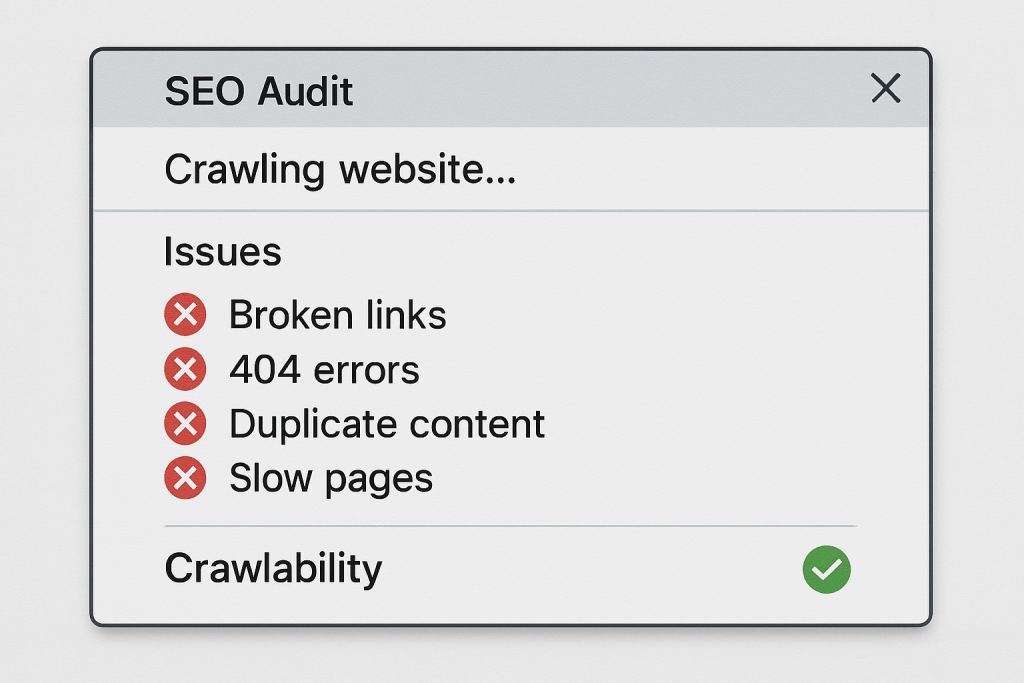Click the red error icon next to 404 errors

tap(185, 370)
